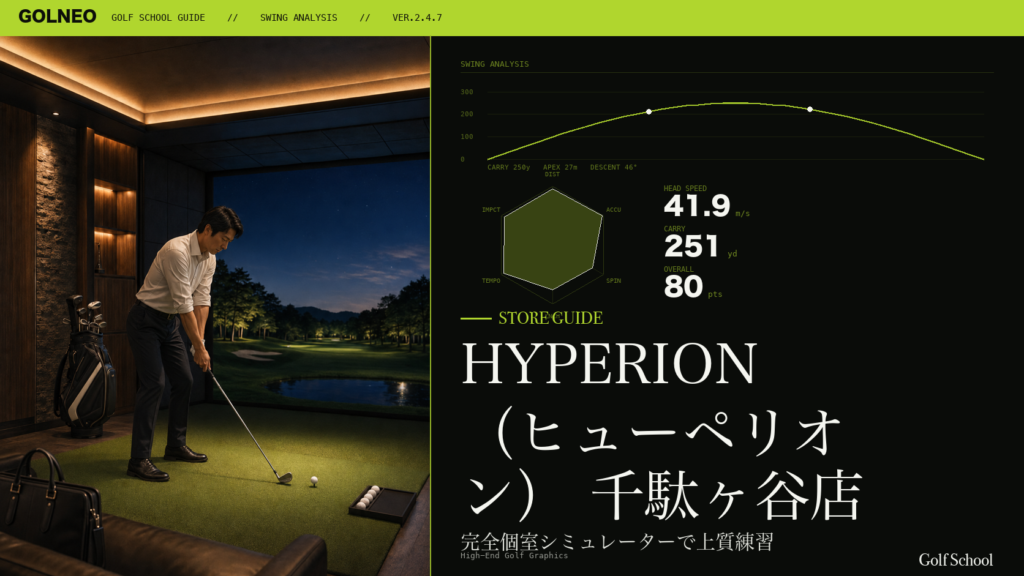Click the VER.2.4.7 version label
Screen dimensions: 1024x576
(417, 18)
